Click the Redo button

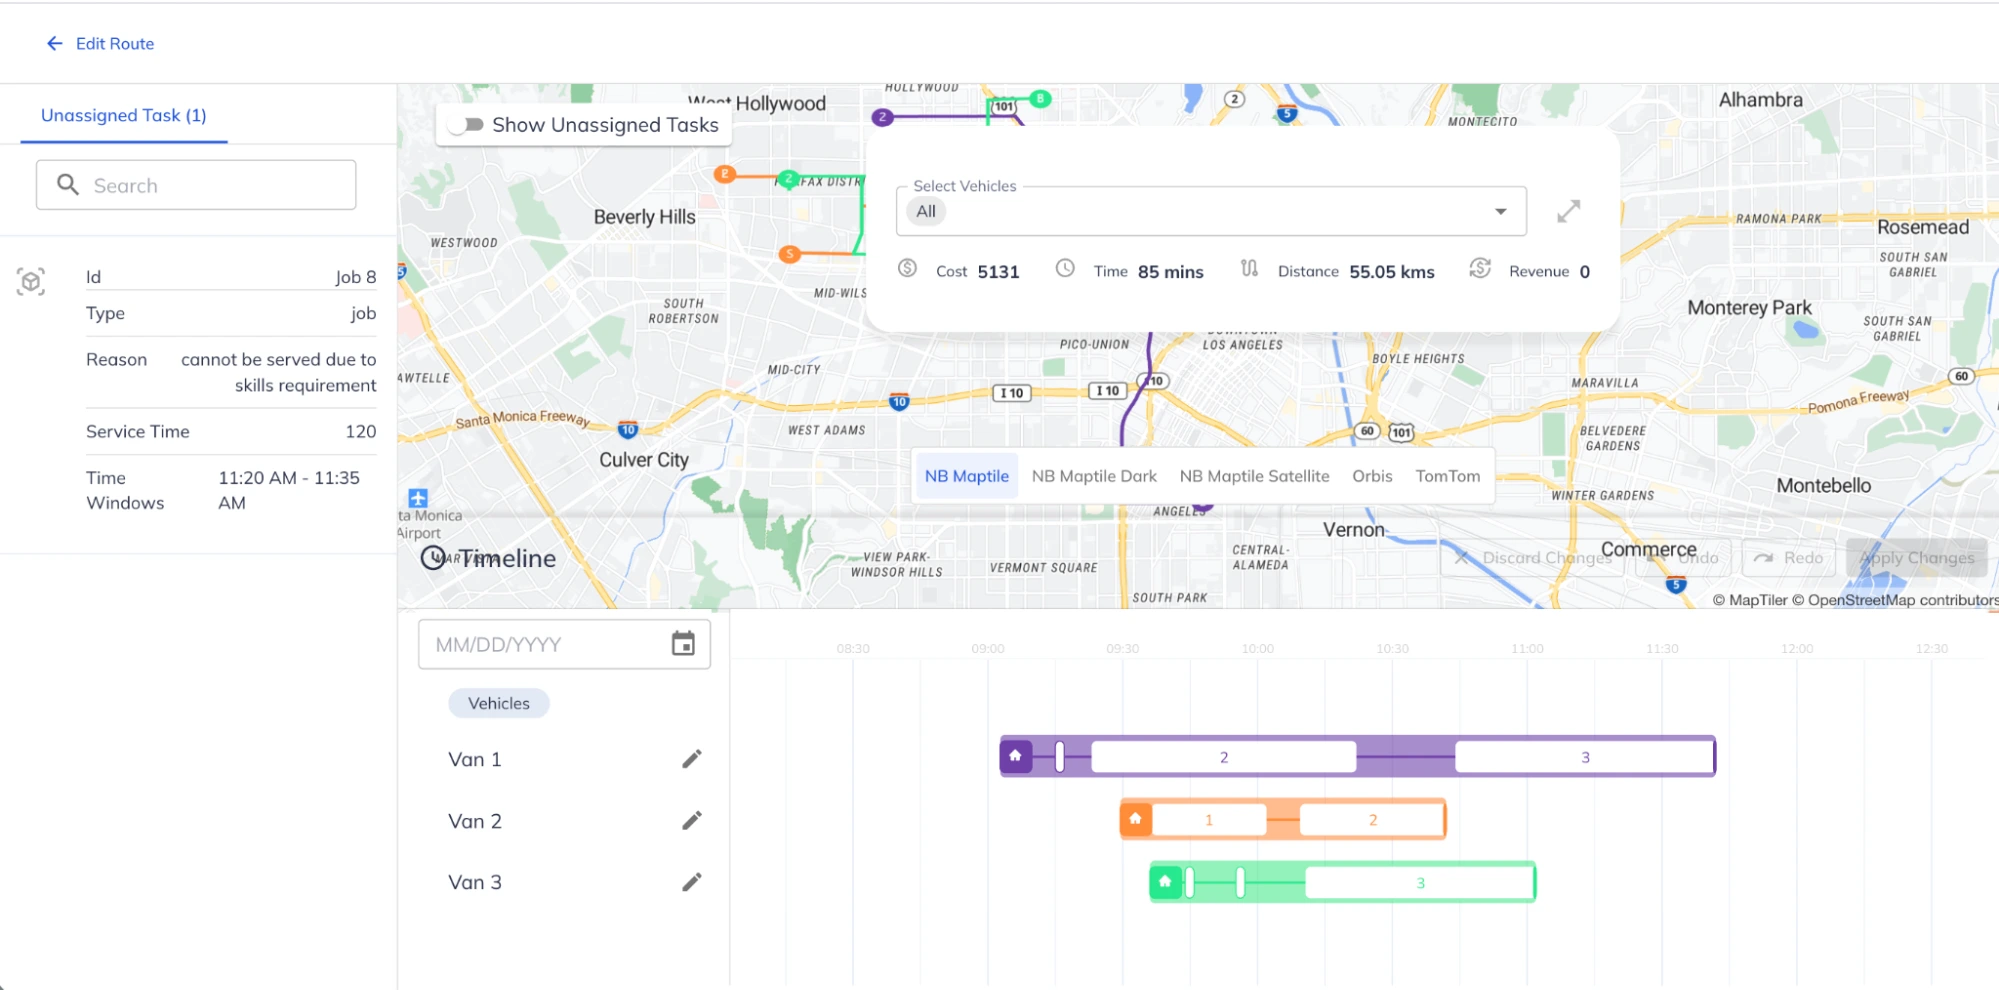(1789, 558)
